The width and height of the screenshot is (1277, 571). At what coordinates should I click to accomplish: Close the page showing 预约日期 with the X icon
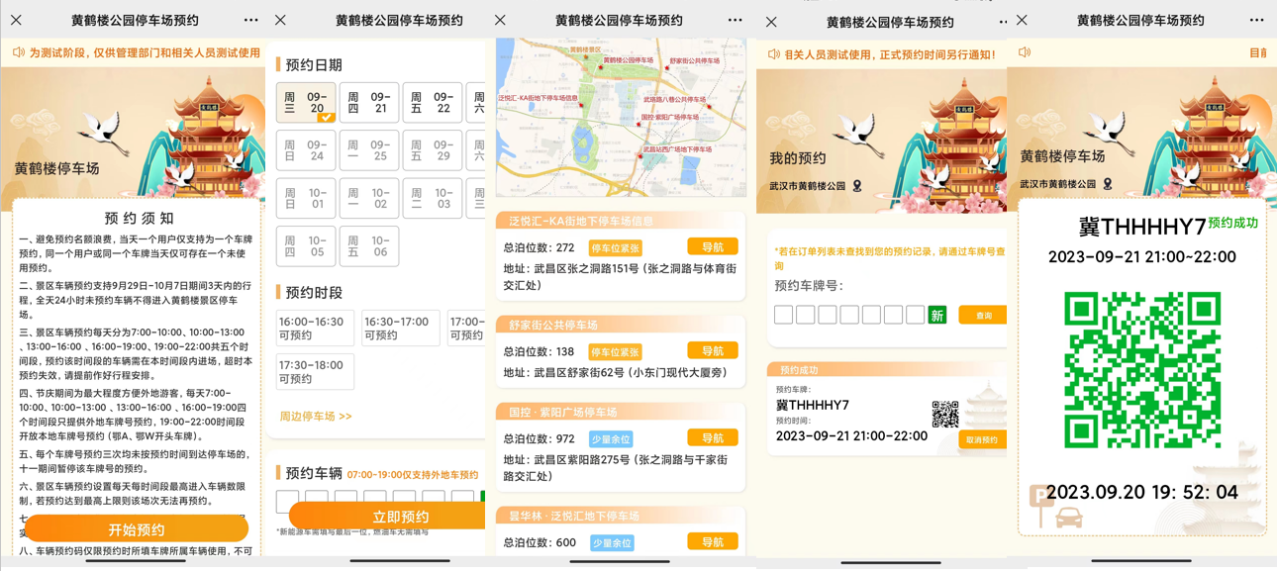coord(280,20)
